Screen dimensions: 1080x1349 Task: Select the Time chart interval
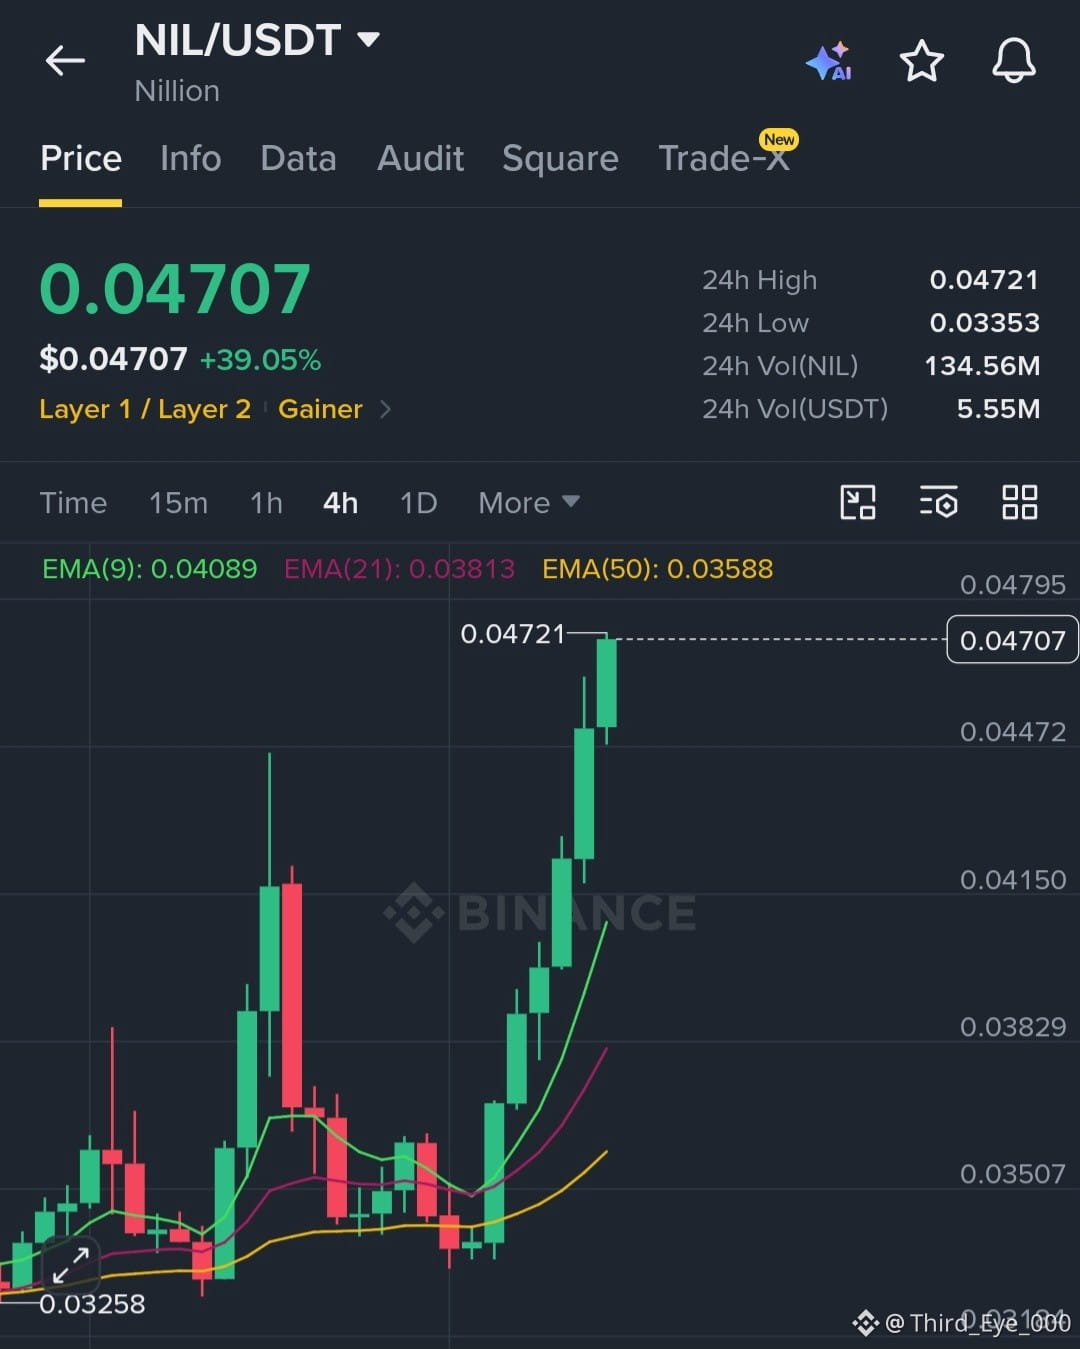click(x=73, y=502)
